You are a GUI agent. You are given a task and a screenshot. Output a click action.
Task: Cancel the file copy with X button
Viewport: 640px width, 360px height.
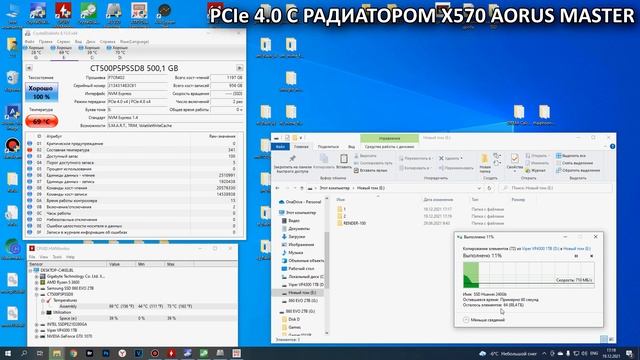pyautogui.click(x=591, y=256)
